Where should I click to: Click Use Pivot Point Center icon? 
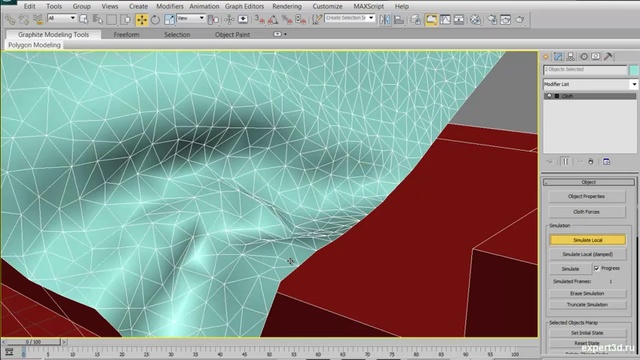[x=213, y=19]
